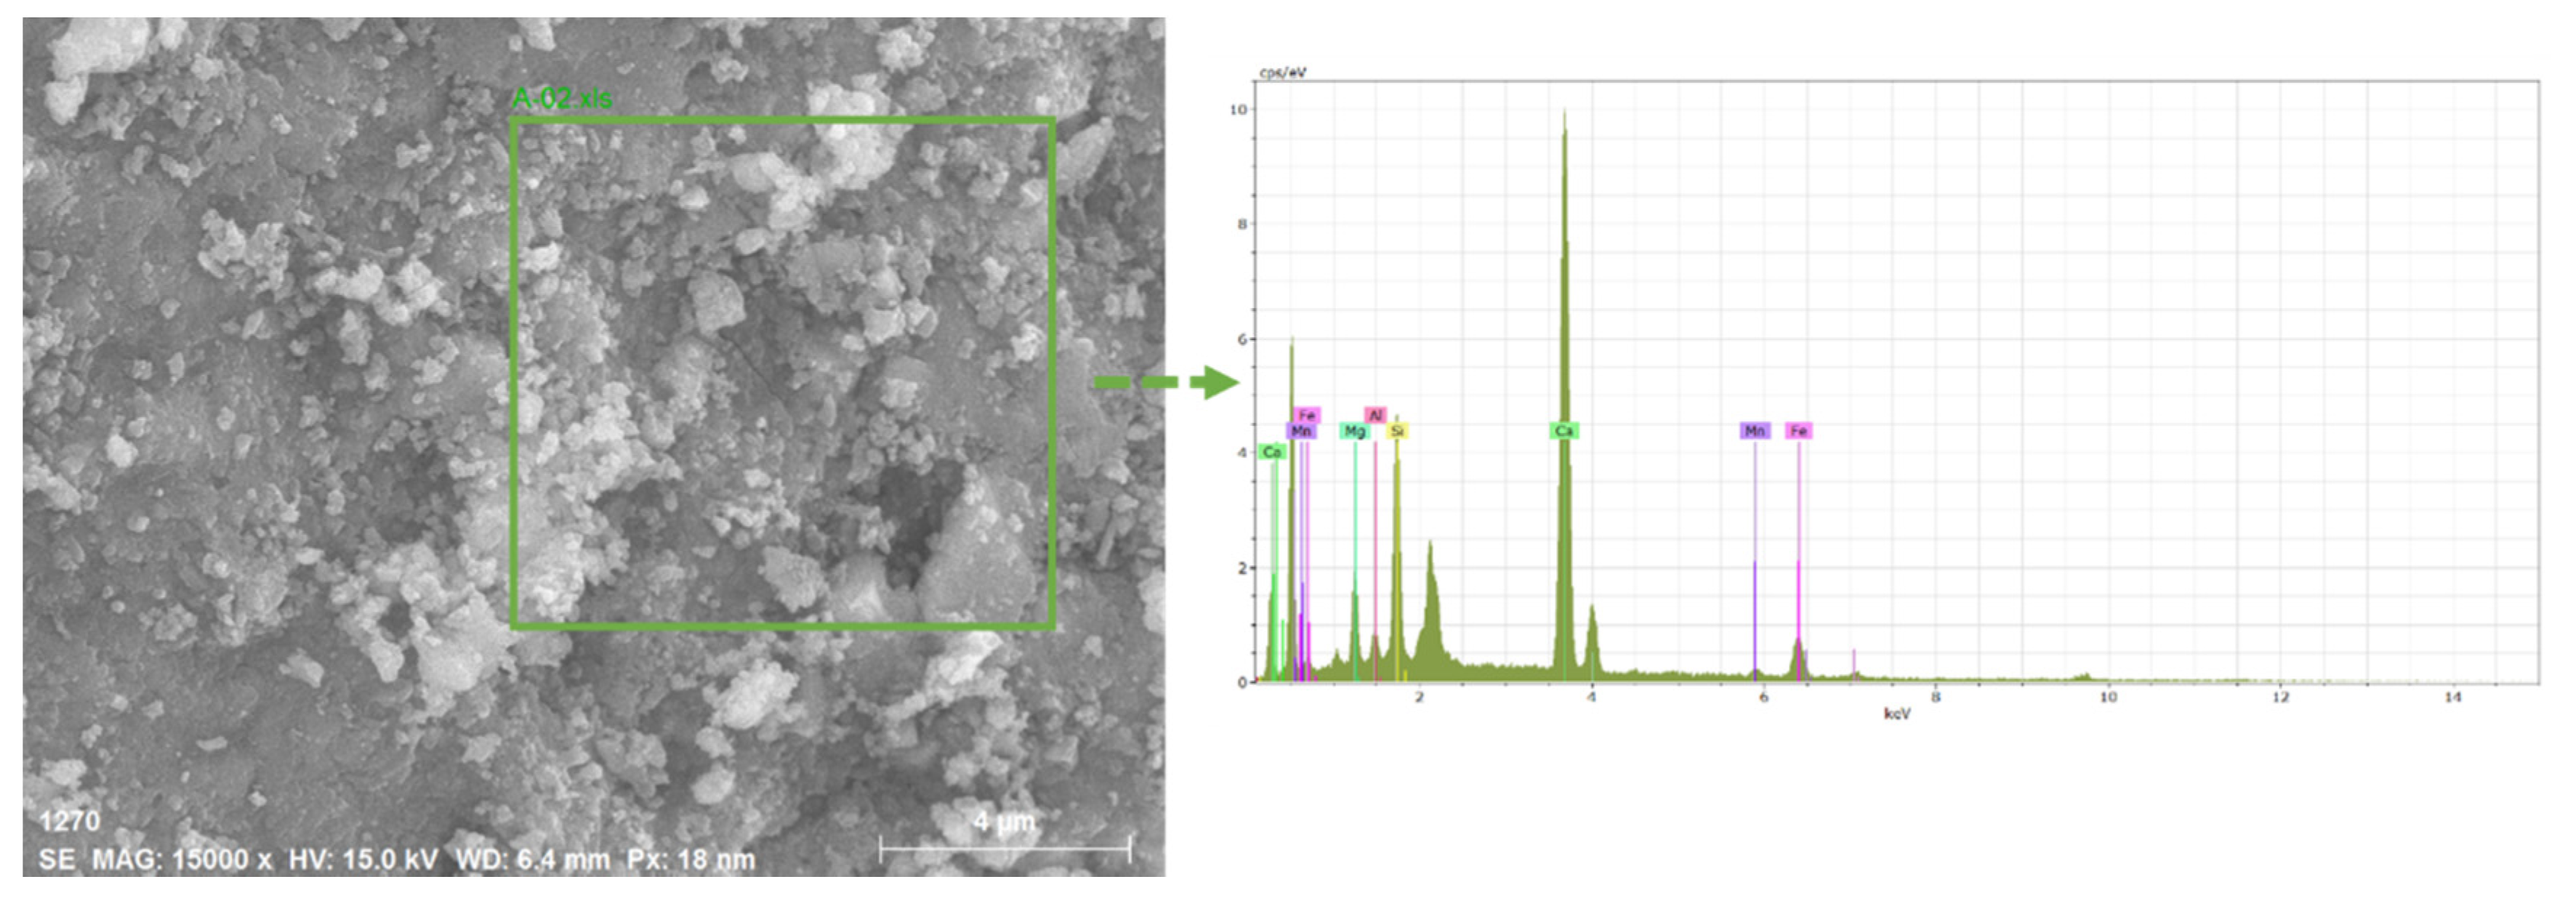Click the low-energy Ca label at left
The width and height of the screenshot is (2576, 898).
pos(1272,452)
